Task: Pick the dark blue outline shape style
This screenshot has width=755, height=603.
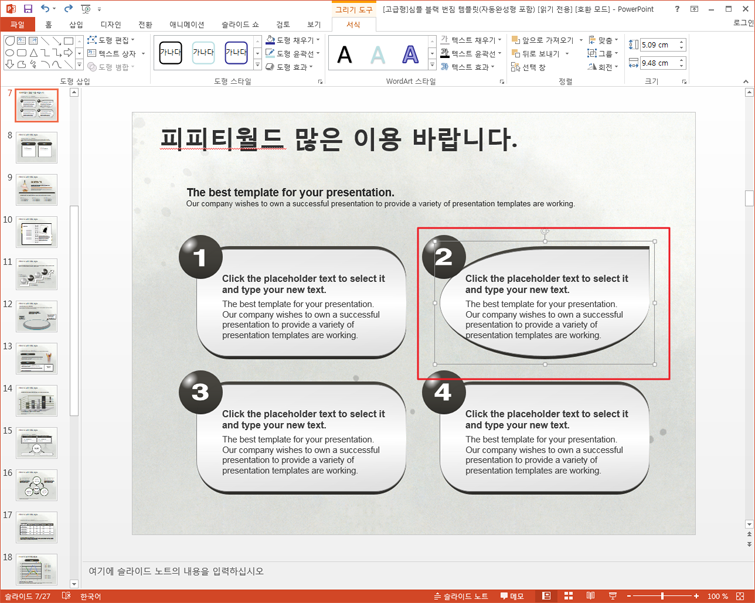Action: pyautogui.click(x=236, y=52)
